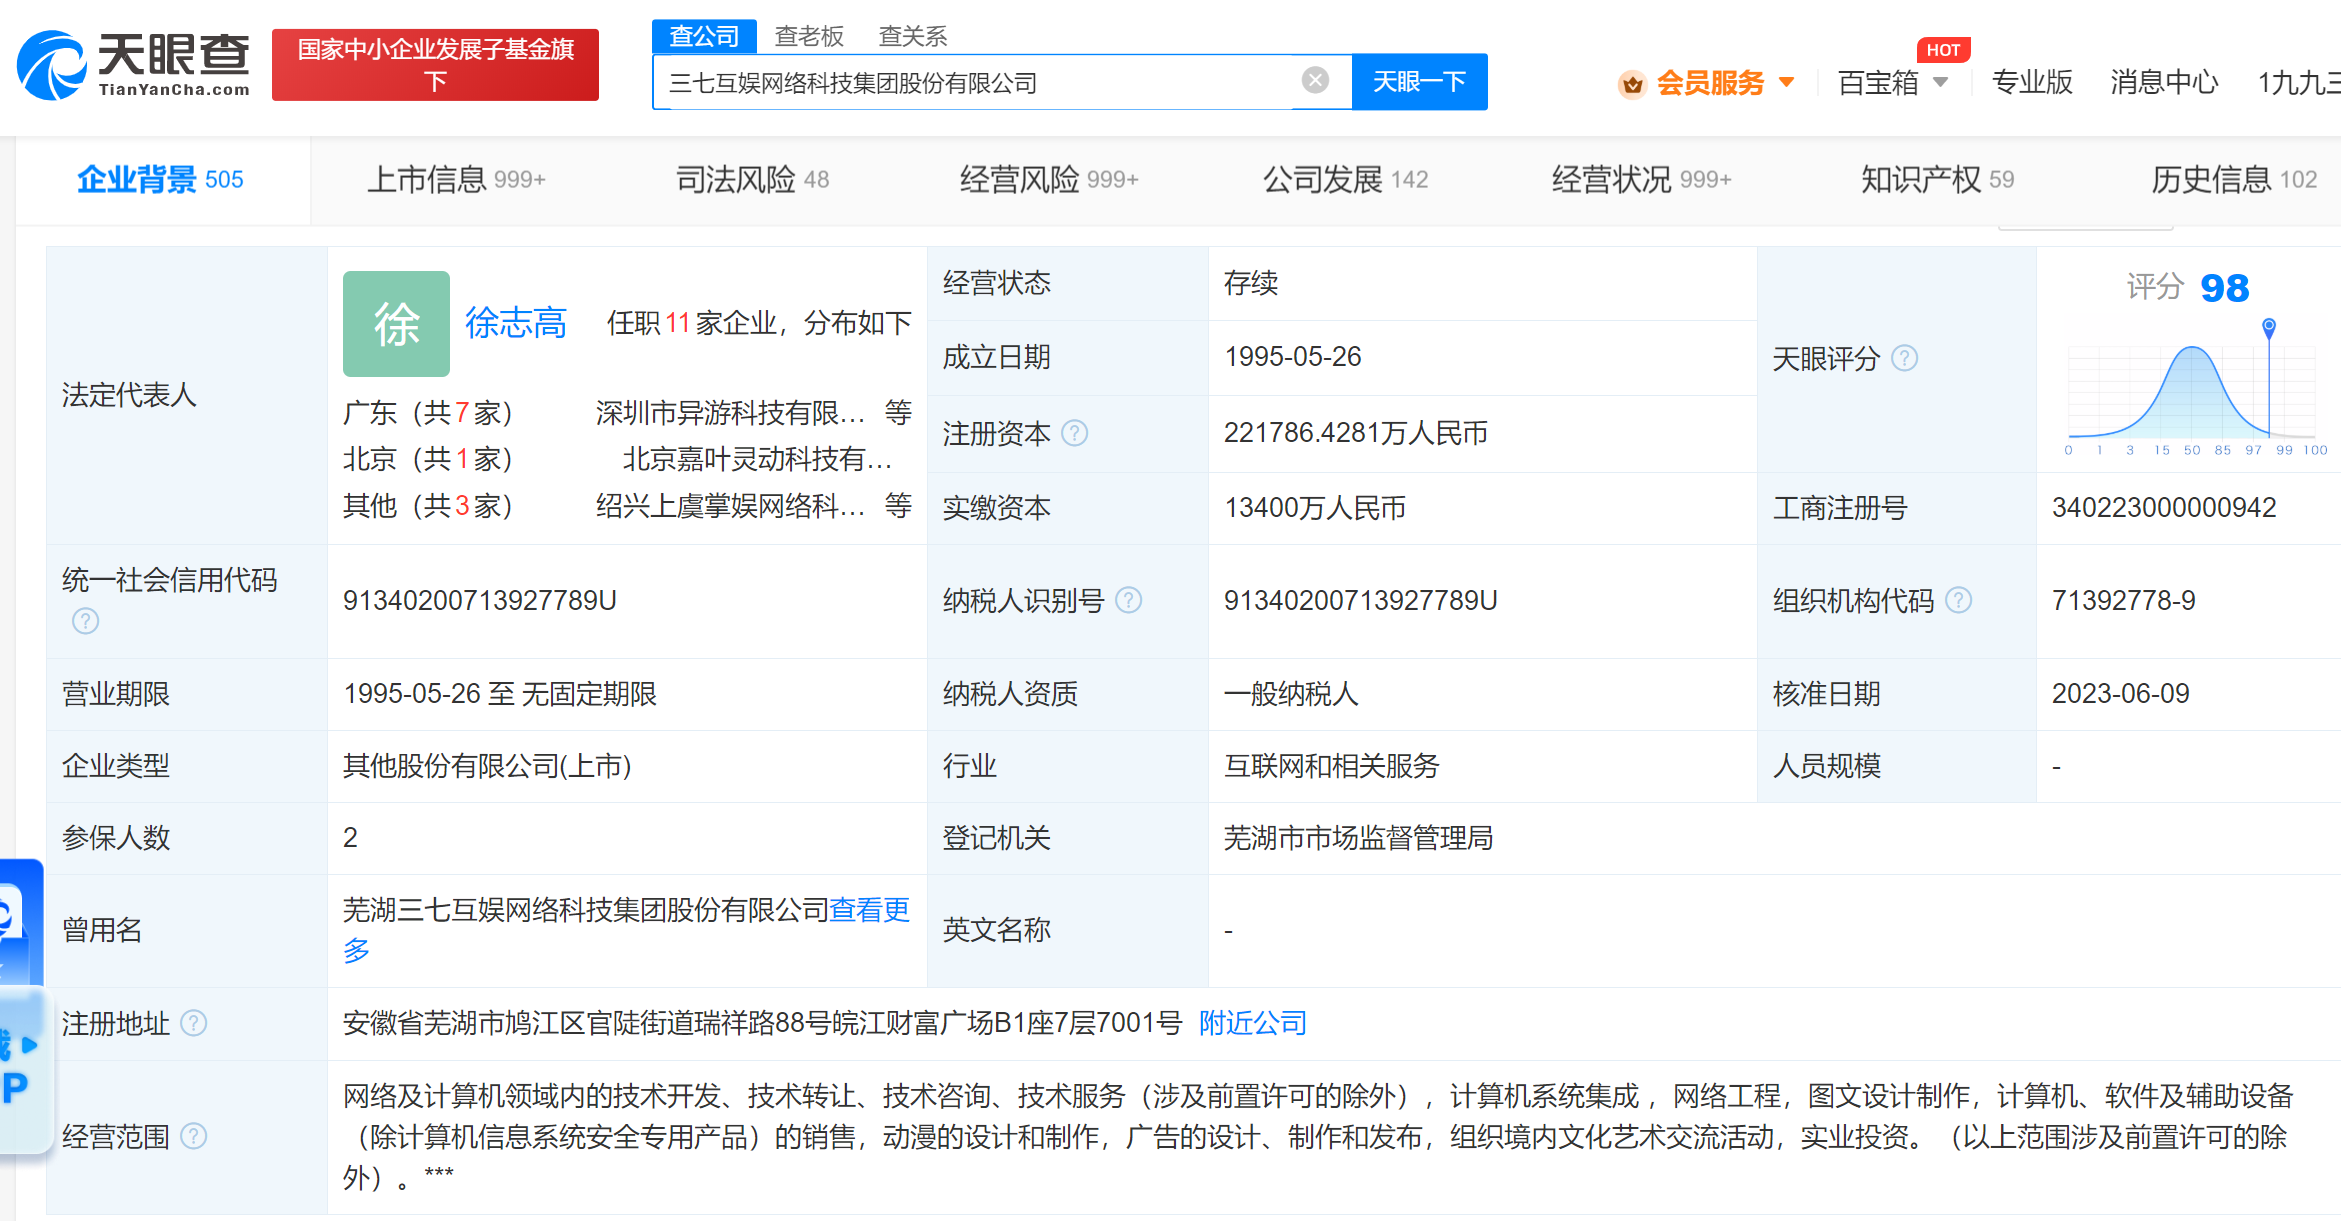
Task: Open help icon next to 组织机构代码
Action: tap(1959, 600)
